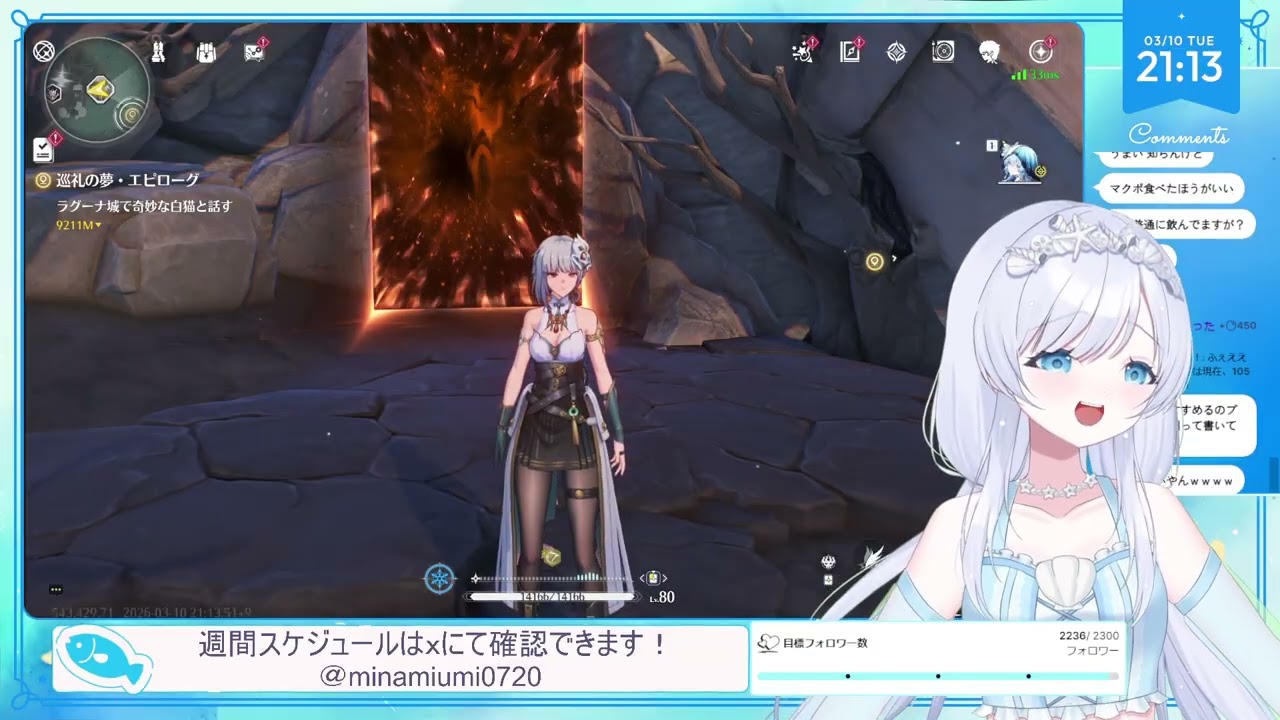Screen dimensions: 1280x720
Task: Click the blue fish logo icon
Action: 102,658
